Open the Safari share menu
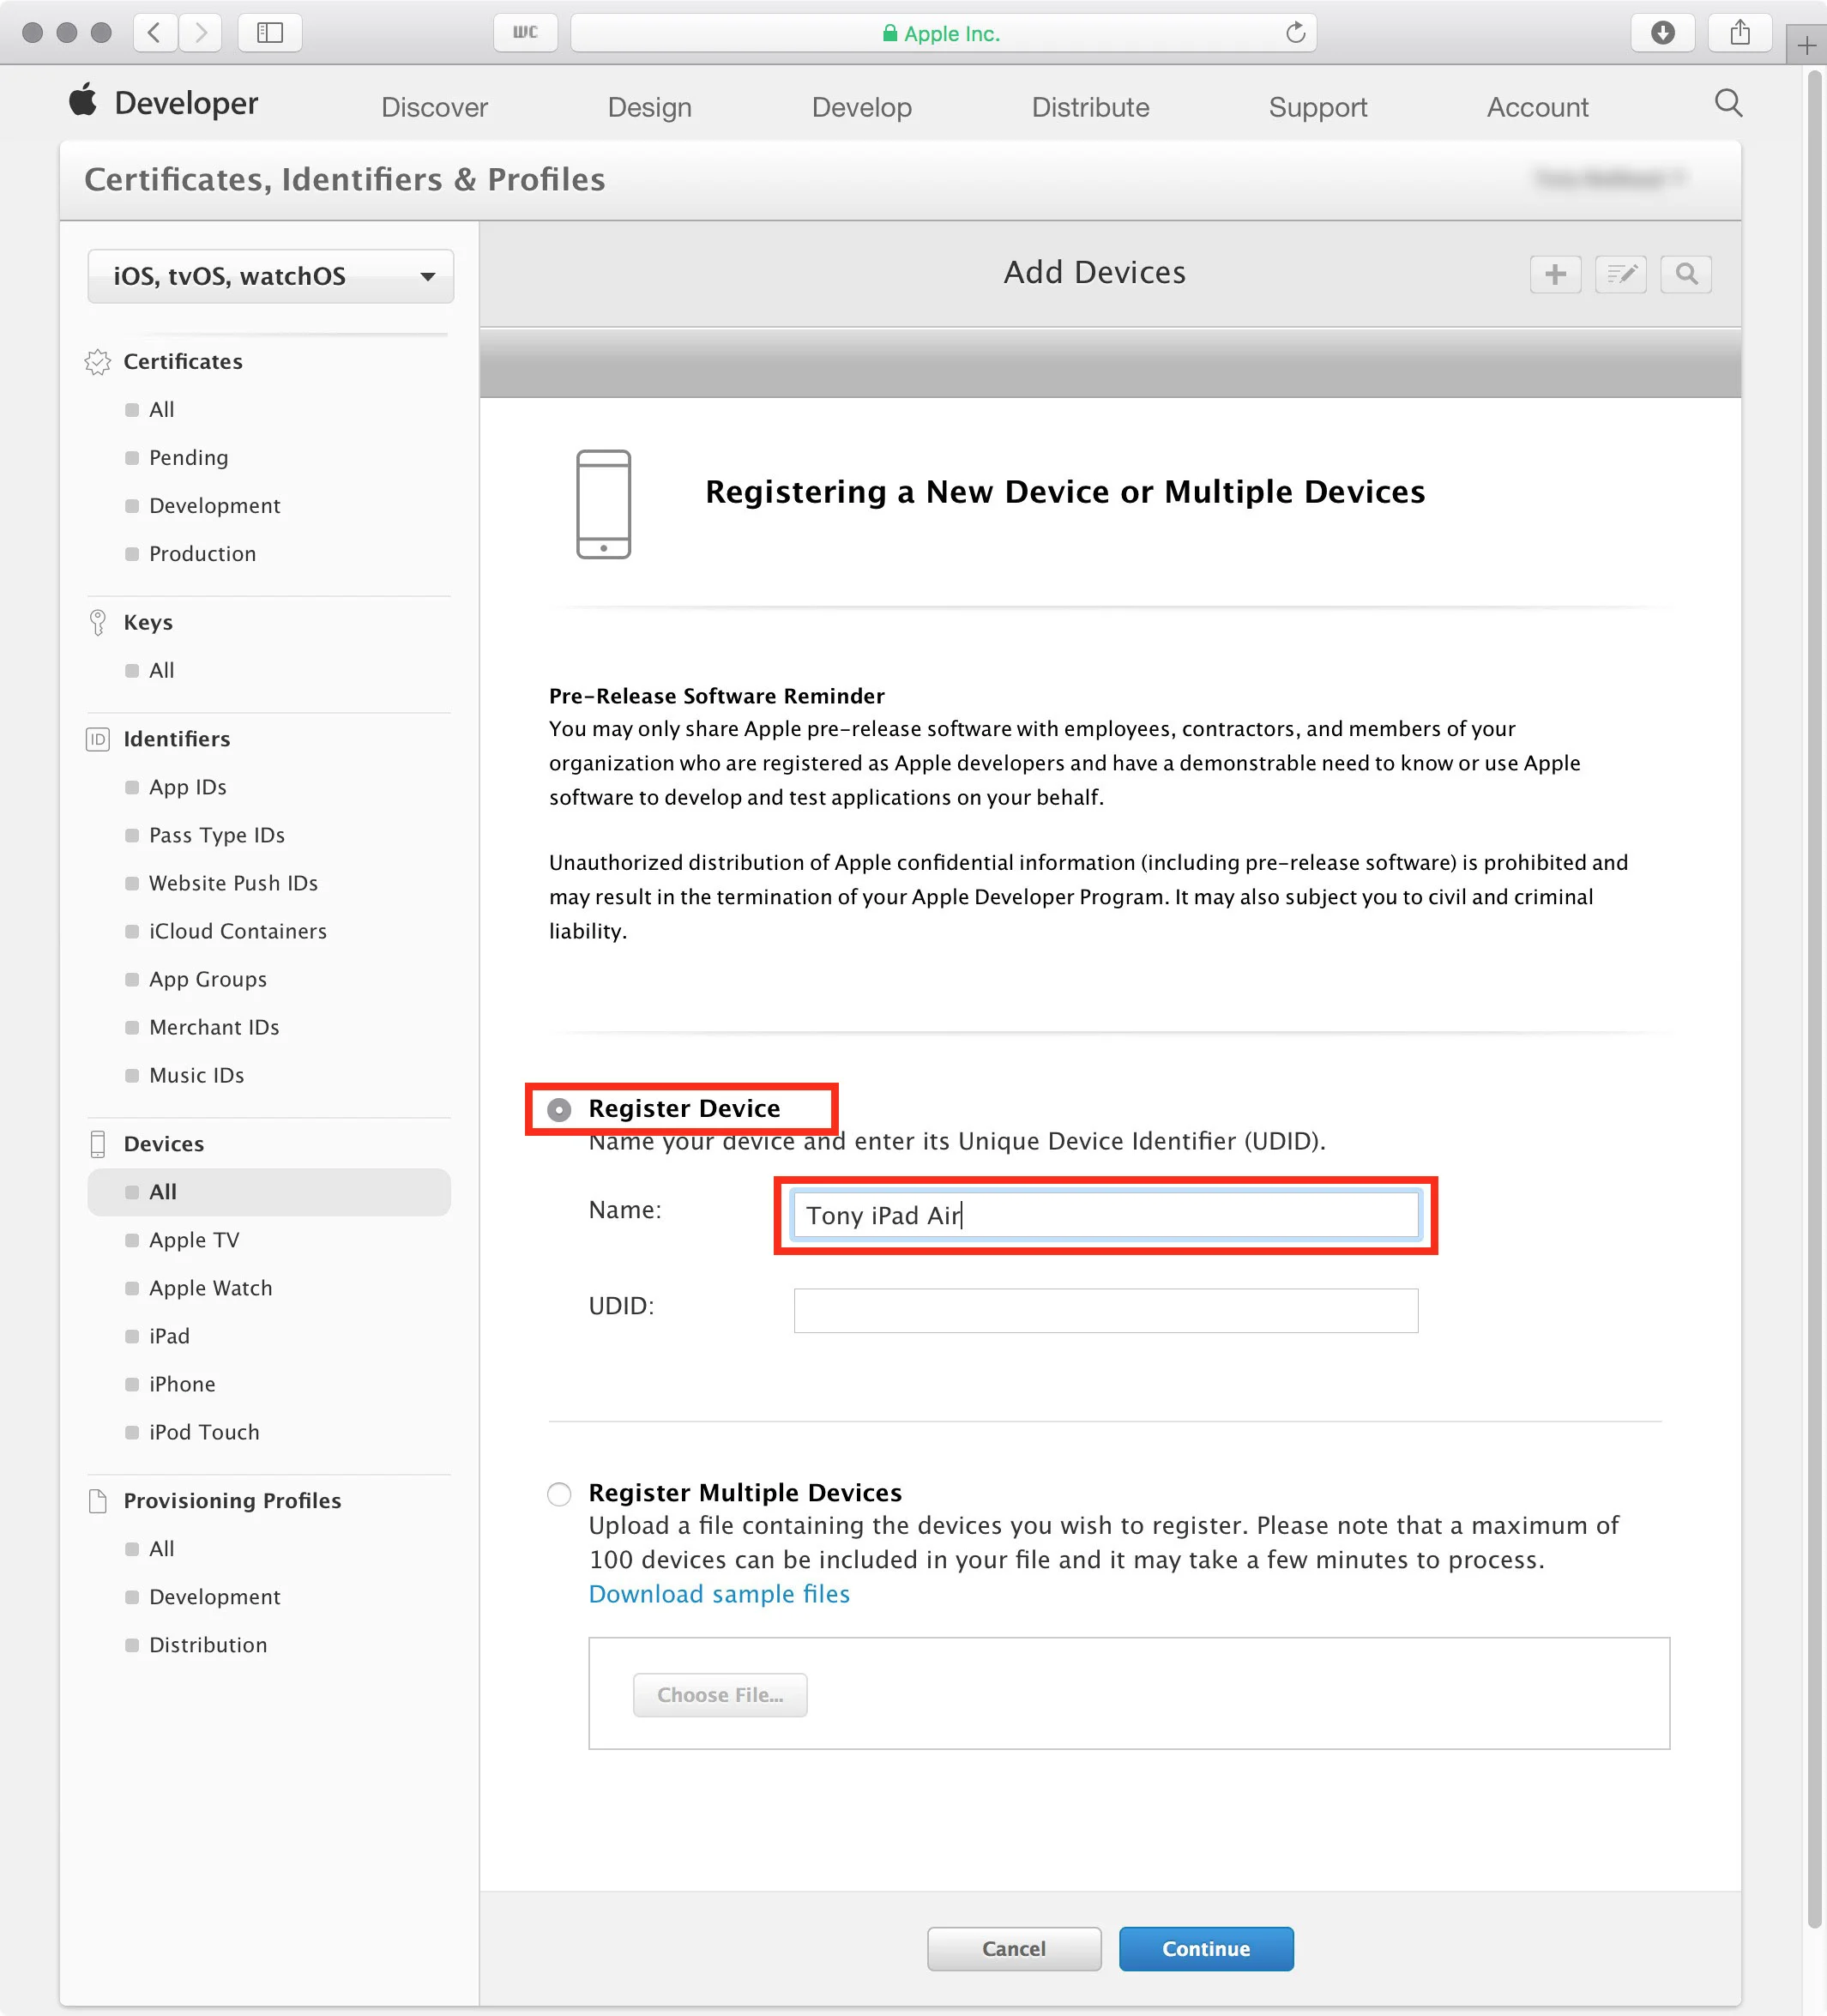The height and width of the screenshot is (2016, 1827). tap(1740, 33)
